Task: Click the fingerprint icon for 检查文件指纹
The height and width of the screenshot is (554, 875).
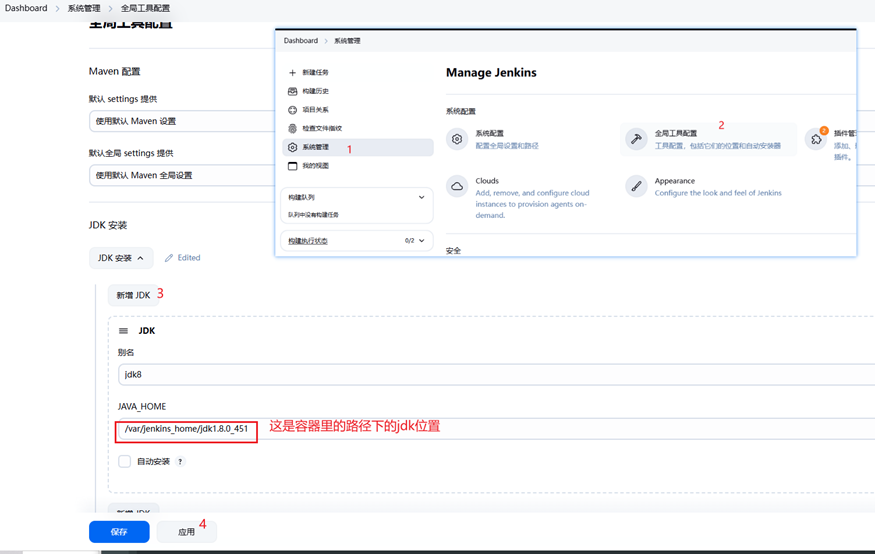Action: click(x=292, y=128)
